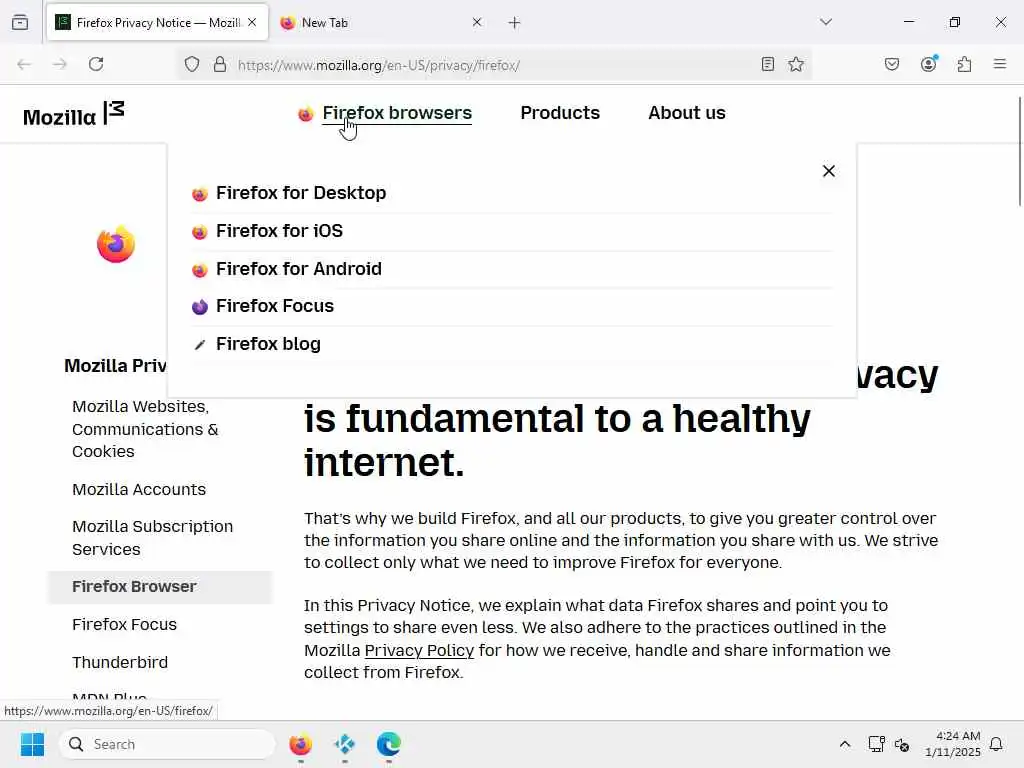This screenshot has width=1024, height=768.
Task: Open Microsoft Edge from taskbar
Action: [389, 744]
